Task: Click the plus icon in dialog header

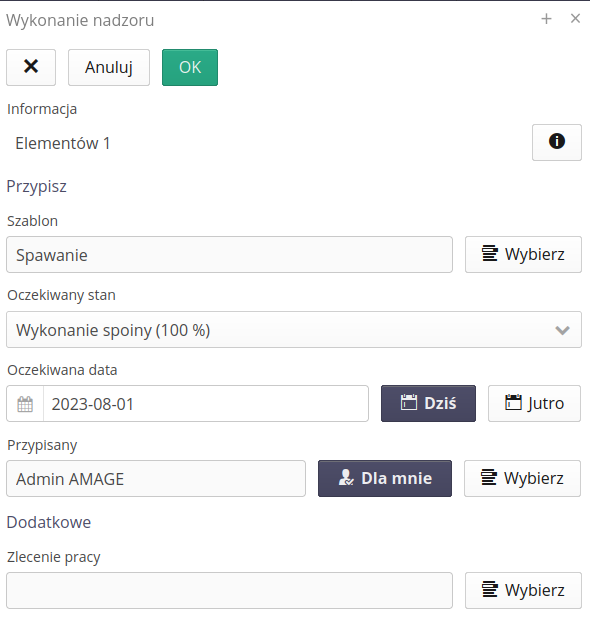Action: [547, 19]
